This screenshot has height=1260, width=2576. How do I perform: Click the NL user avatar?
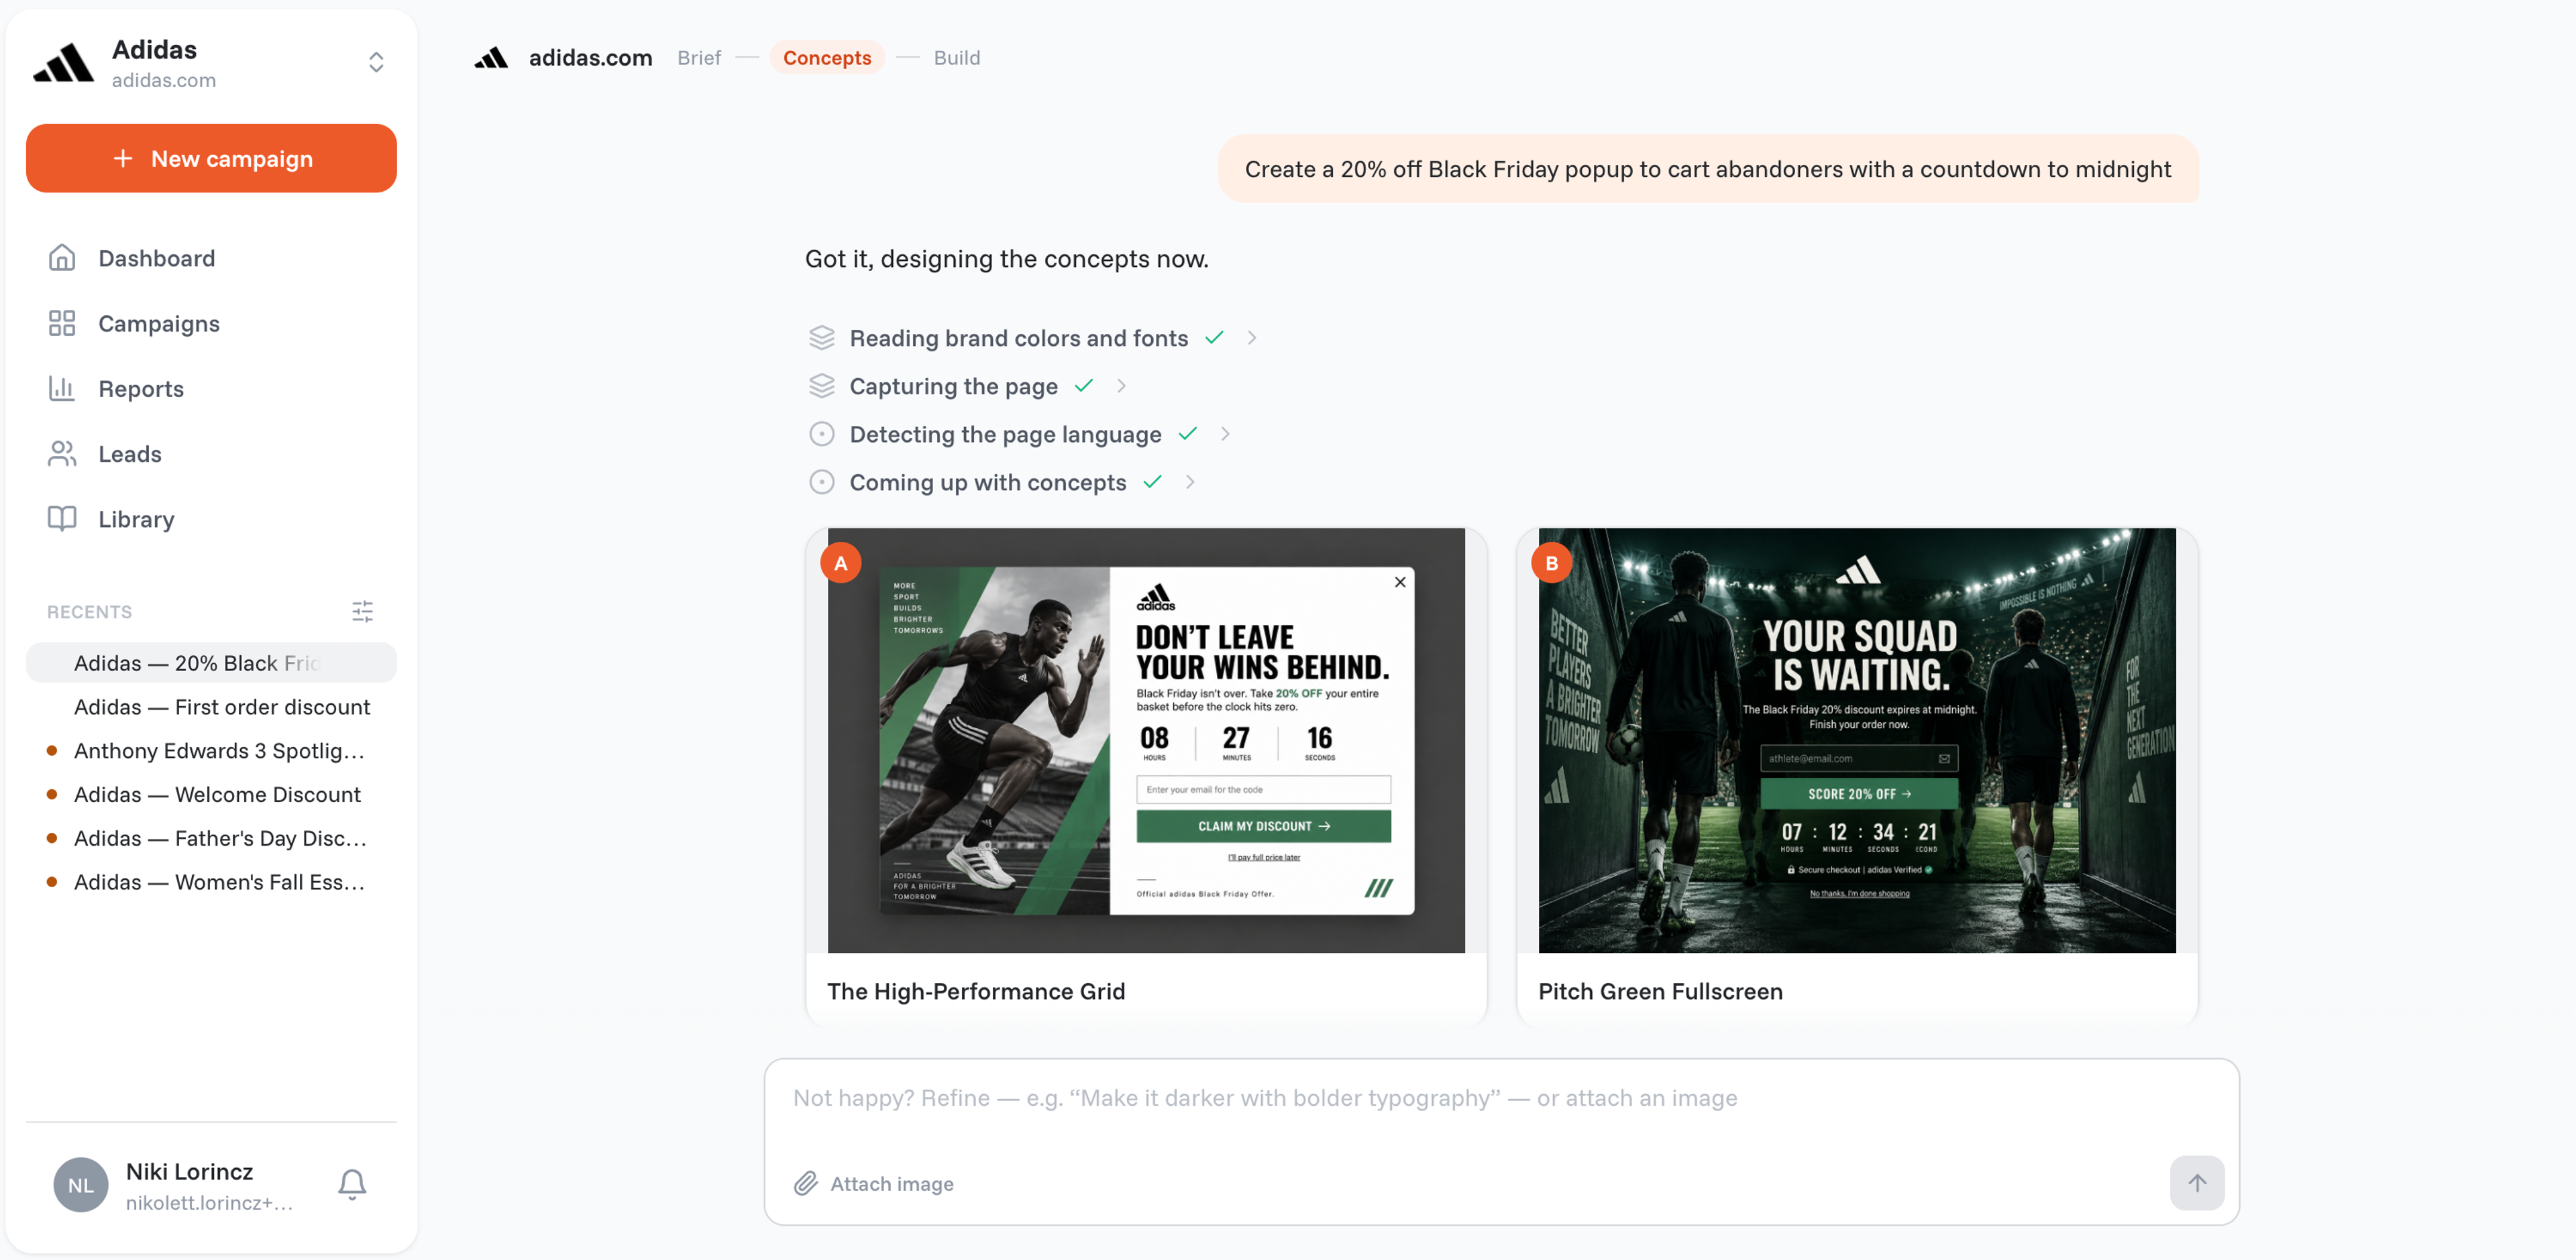[x=81, y=1185]
